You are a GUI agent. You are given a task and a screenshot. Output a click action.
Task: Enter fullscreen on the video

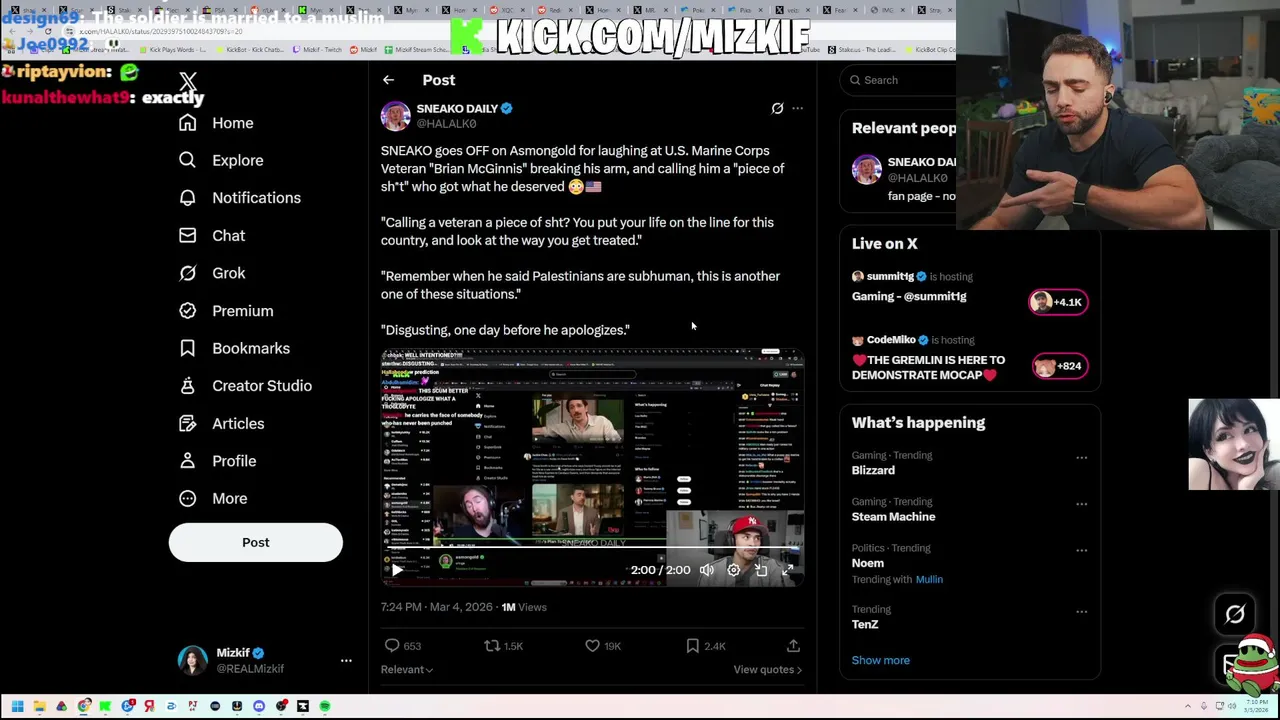(788, 570)
